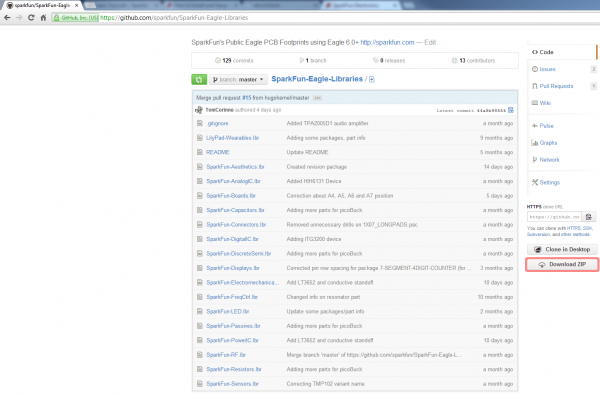Click the Download ZIP button
Screen dimensions: 600x396
[x=562, y=264]
